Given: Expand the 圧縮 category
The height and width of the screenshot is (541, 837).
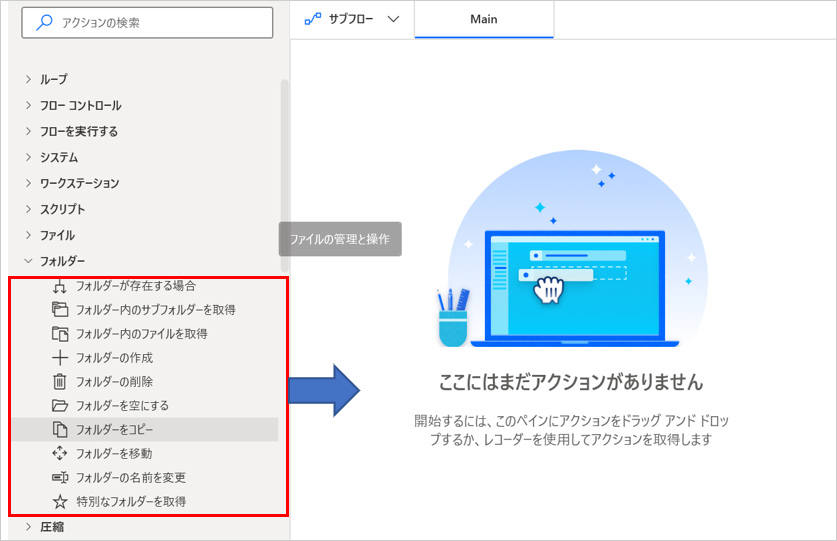Looking at the screenshot, I should [28, 526].
